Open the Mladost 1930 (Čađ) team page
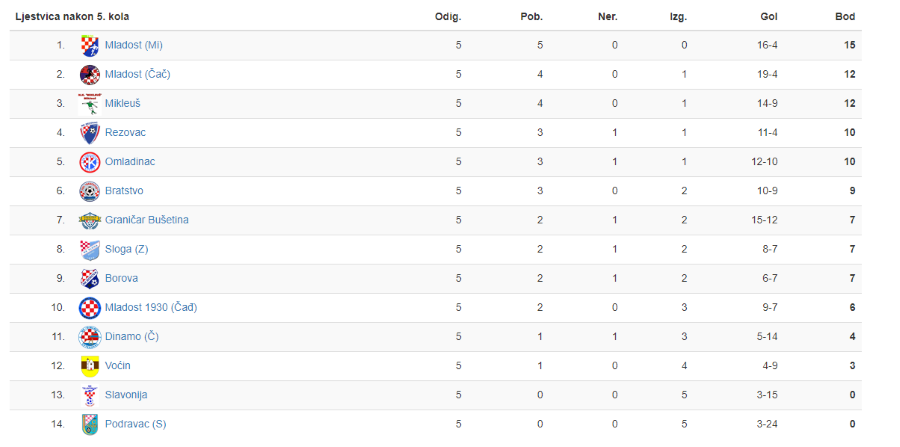 click(x=151, y=308)
